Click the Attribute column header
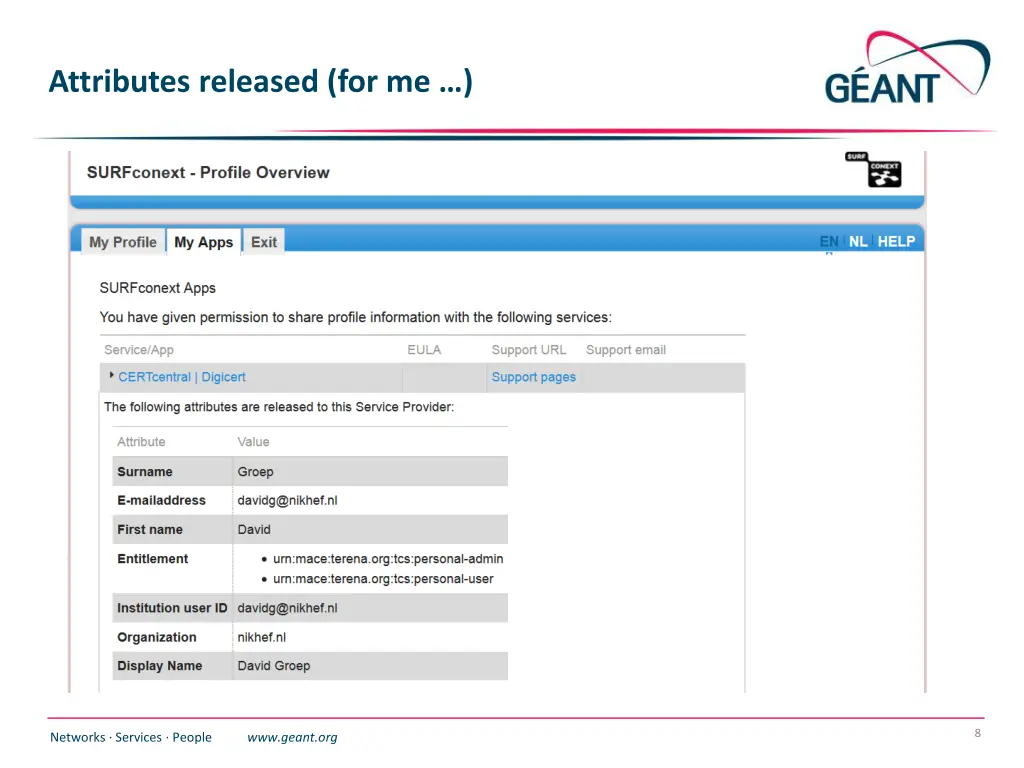Screen dimensions: 1024x768 pyautogui.click(x=141, y=442)
